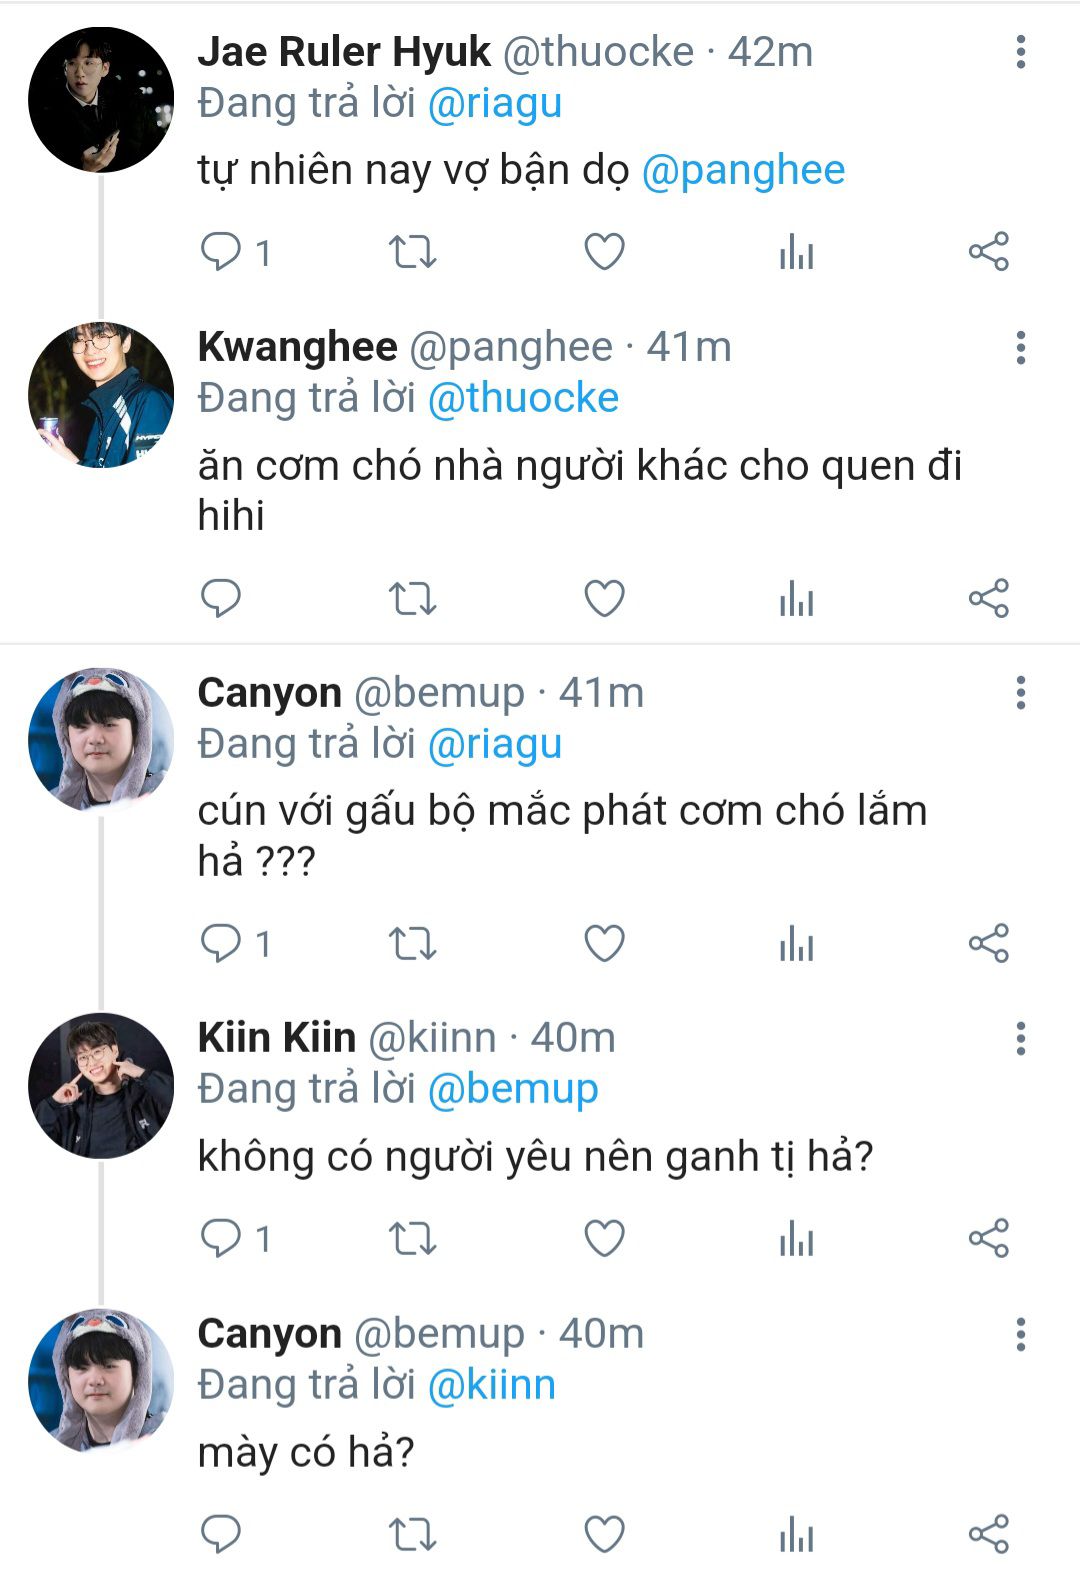Like Canyon's 'mày có hả?' tweet
1080x1578 pixels.
[604, 1534]
